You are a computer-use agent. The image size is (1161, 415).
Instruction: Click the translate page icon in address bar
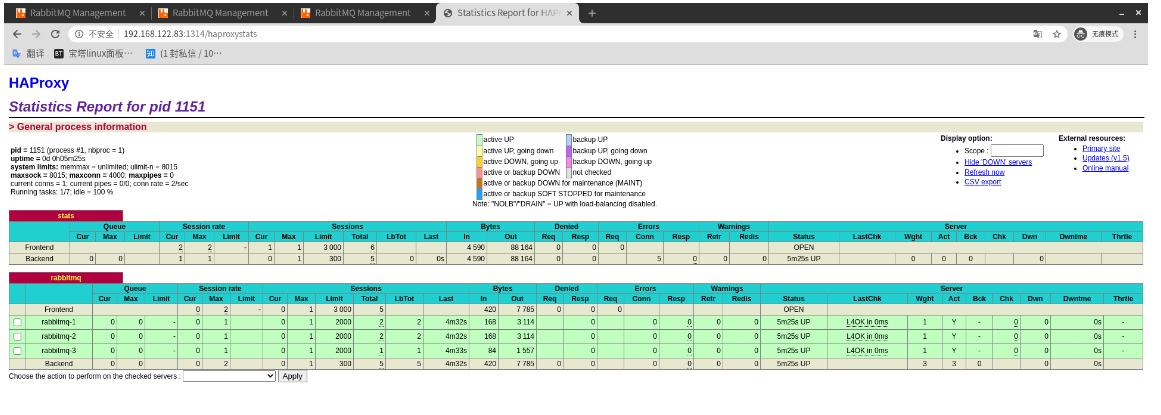point(1037,34)
